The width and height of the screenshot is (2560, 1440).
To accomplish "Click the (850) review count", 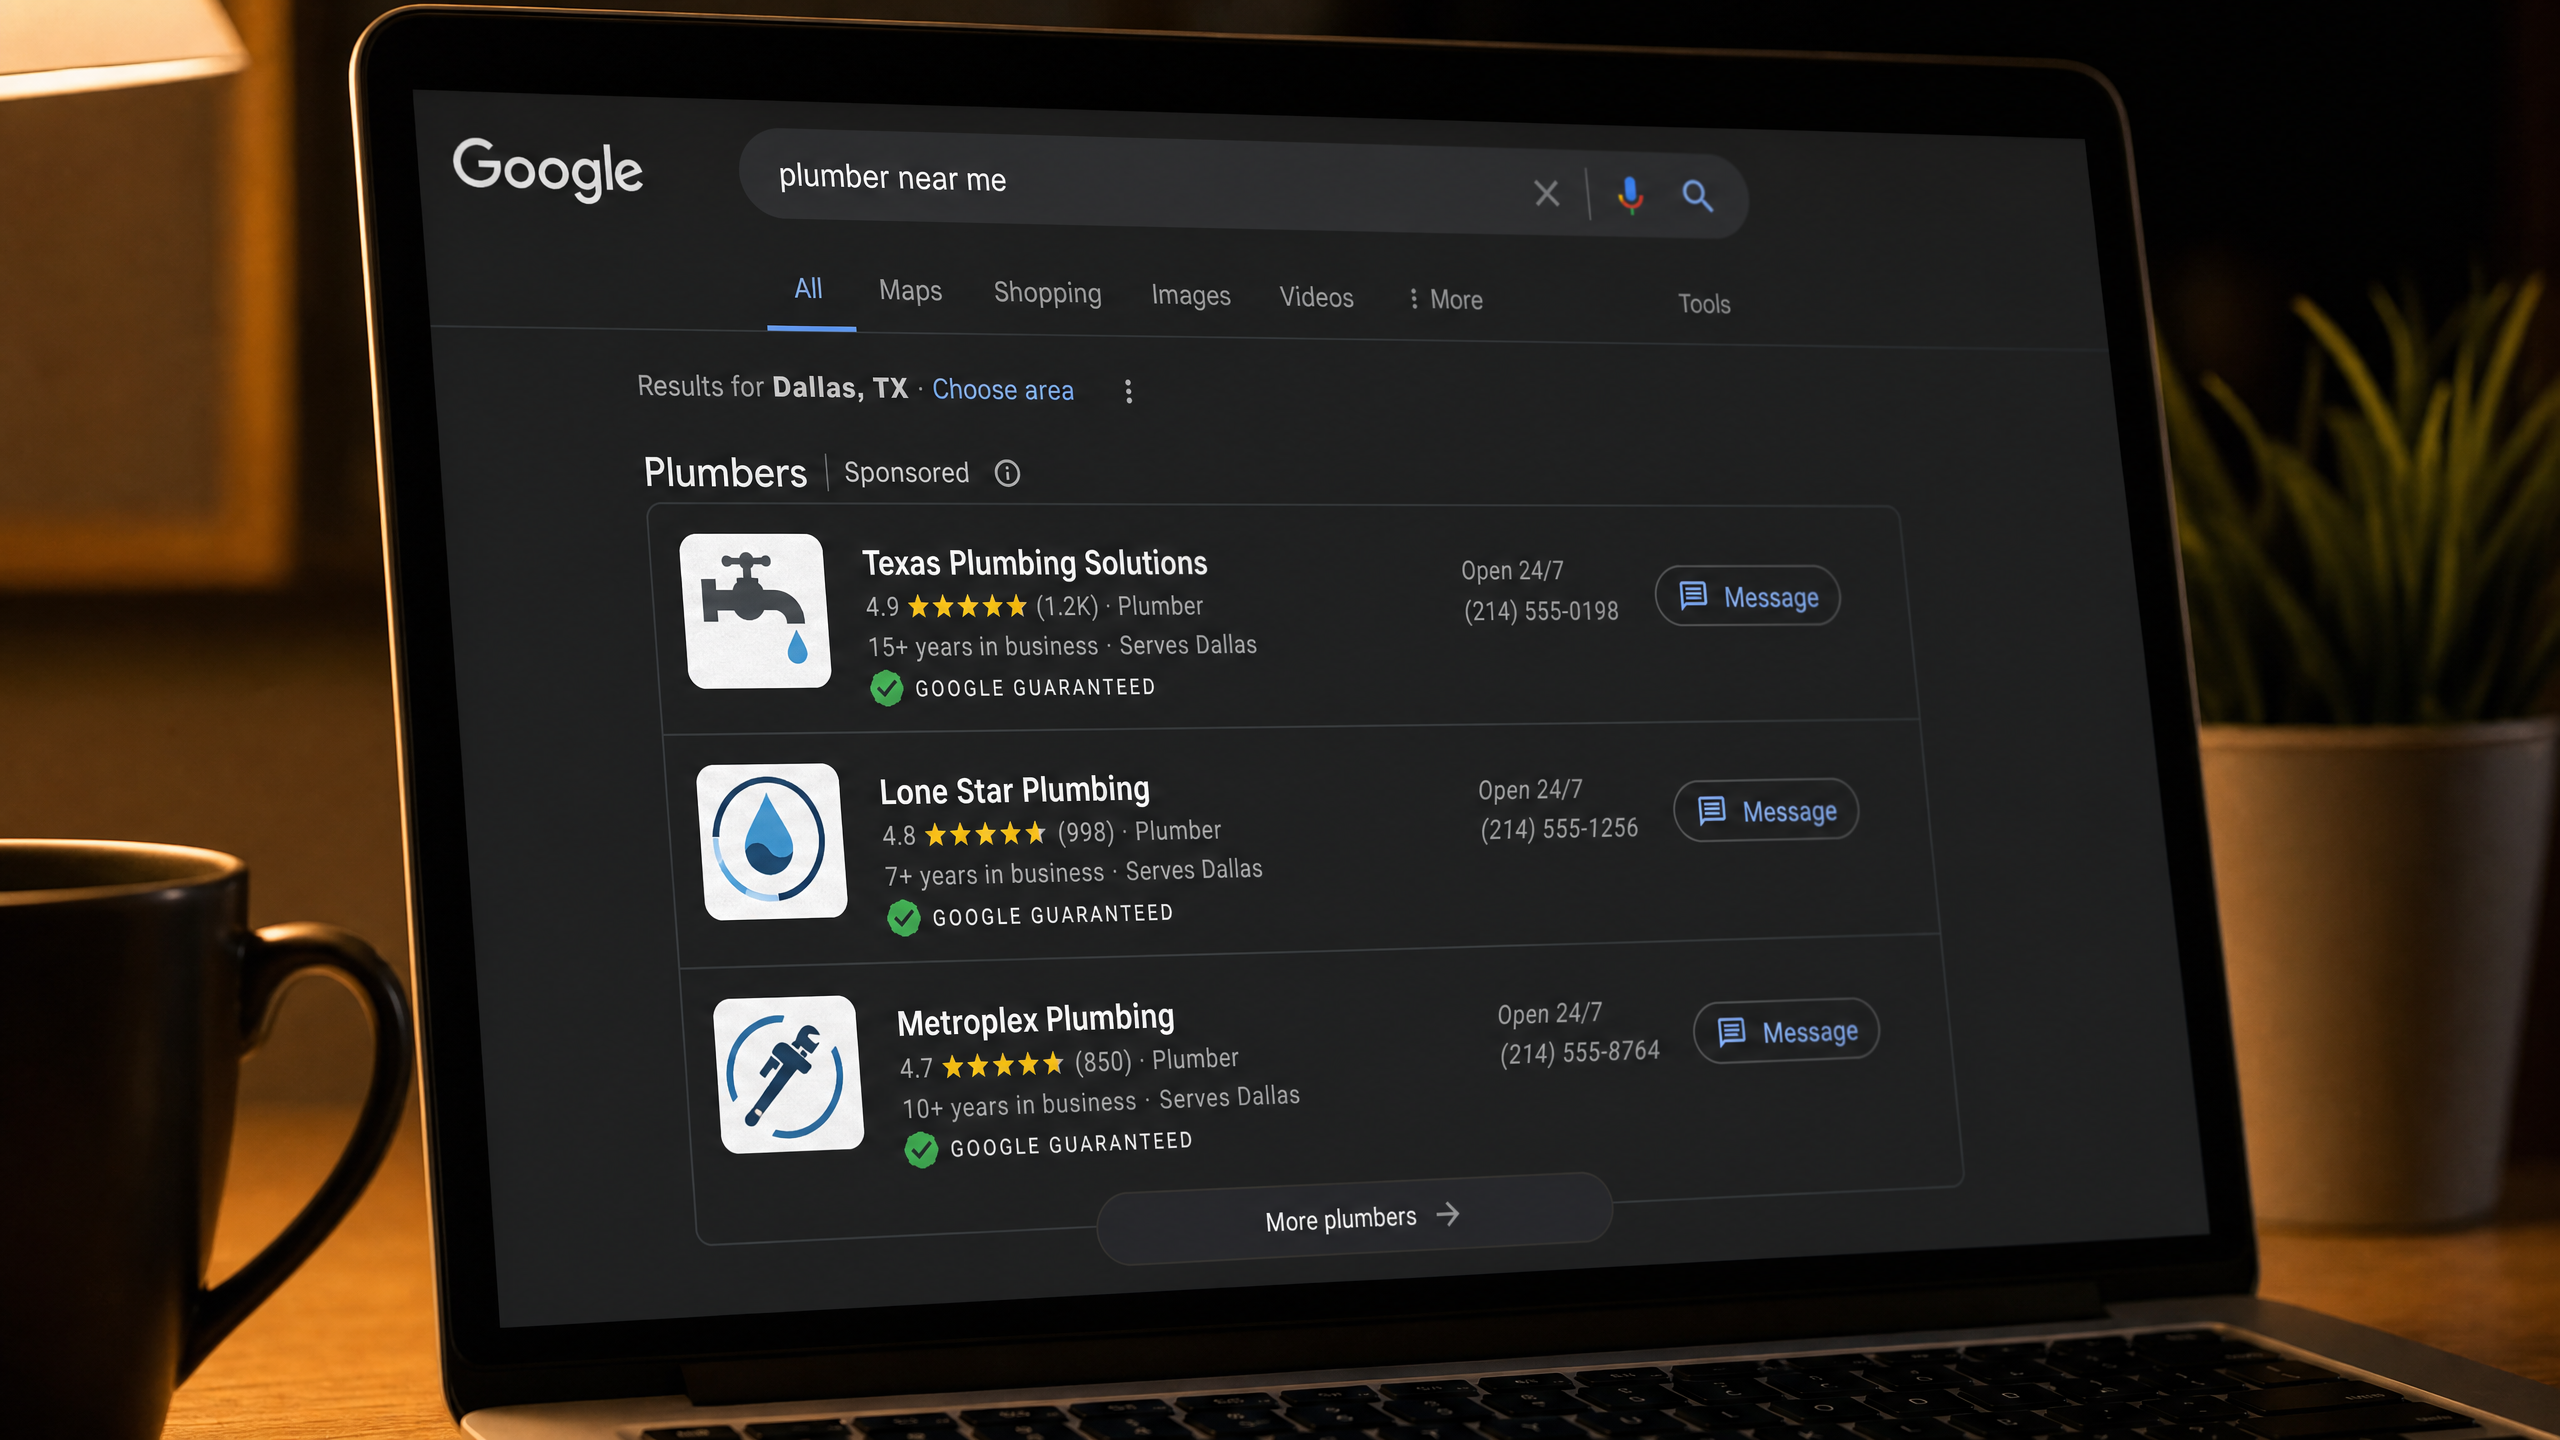I will point(1103,1061).
